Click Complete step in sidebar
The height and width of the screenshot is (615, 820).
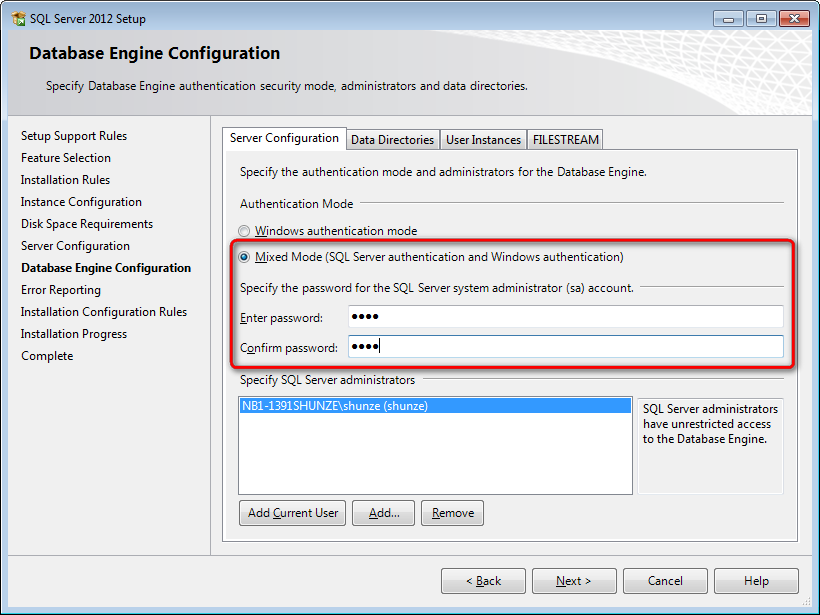[47, 356]
